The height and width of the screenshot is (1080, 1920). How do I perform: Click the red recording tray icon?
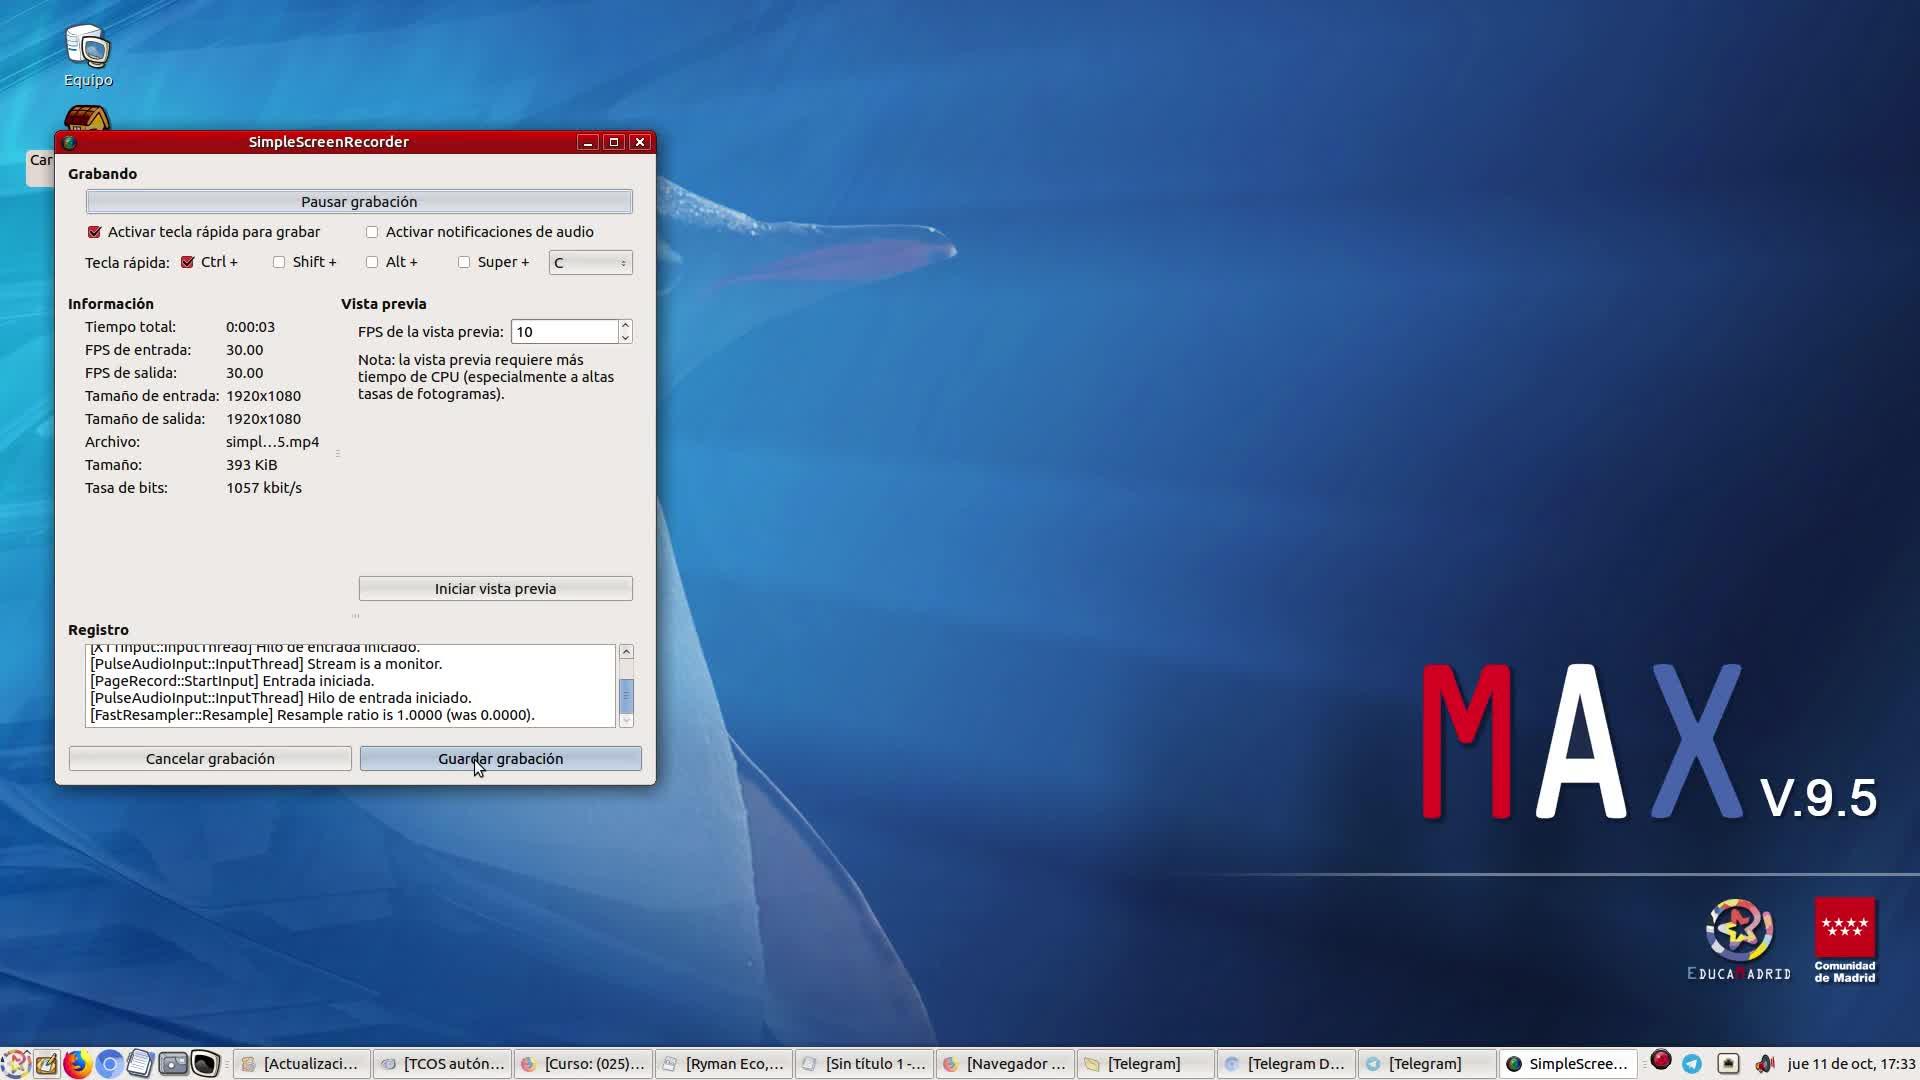1661,1061
